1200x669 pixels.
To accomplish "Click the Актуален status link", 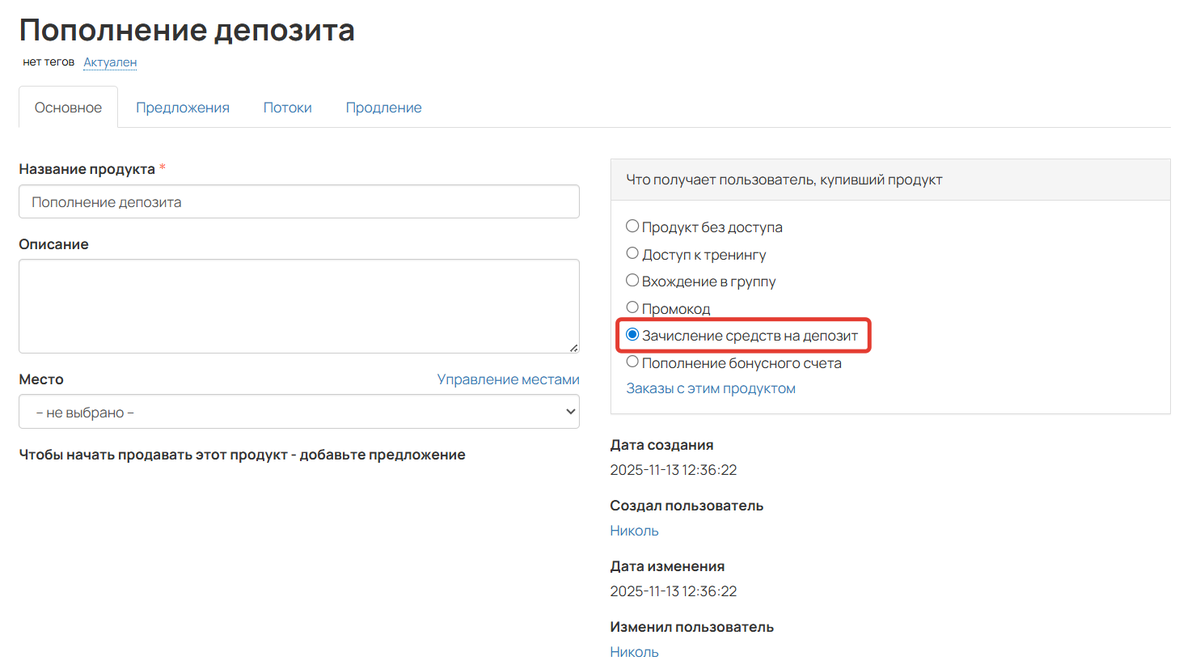I will (109, 62).
